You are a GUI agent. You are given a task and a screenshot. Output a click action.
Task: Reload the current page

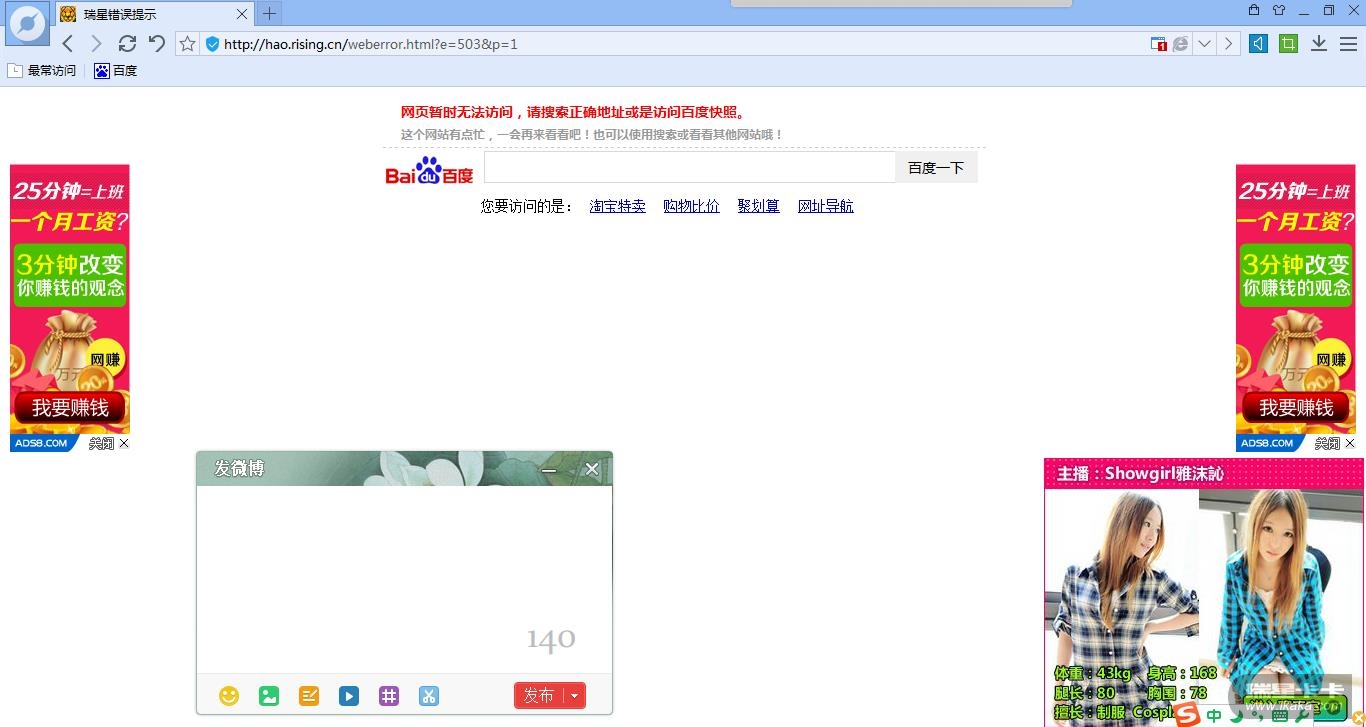click(x=127, y=43)
